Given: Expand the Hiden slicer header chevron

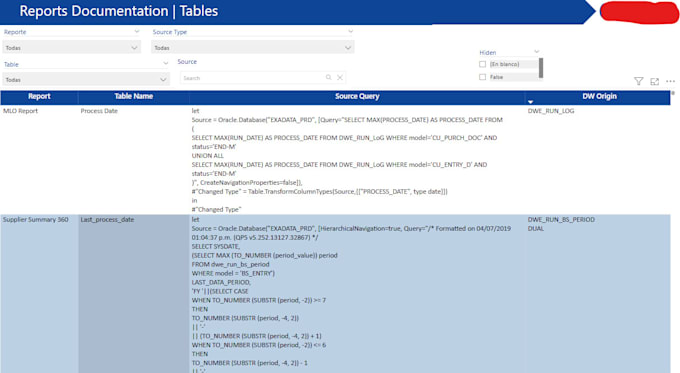Looking at the screenshot, I should pyautogui.click(x=536, y=52).
